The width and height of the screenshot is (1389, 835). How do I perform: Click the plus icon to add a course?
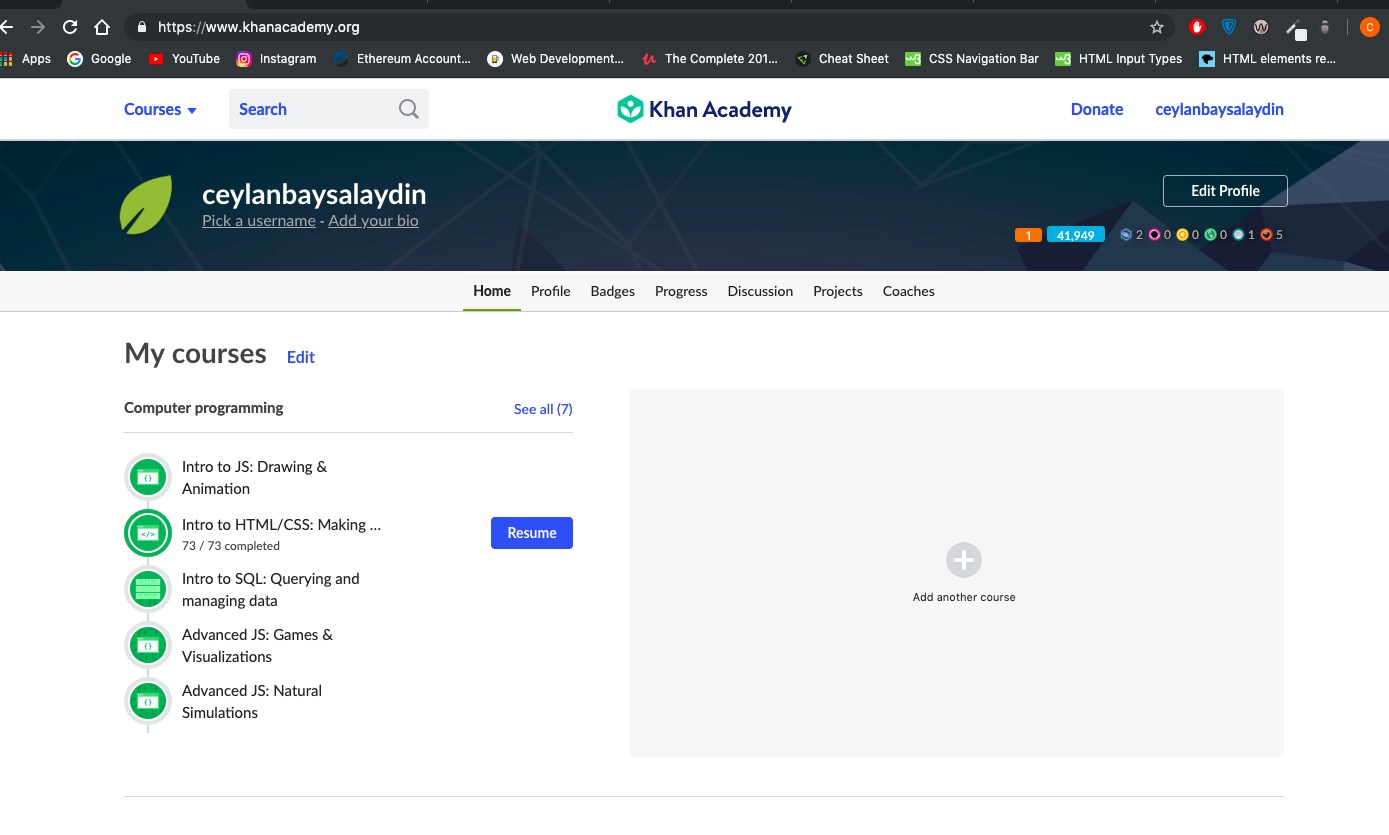click(964, 560)
